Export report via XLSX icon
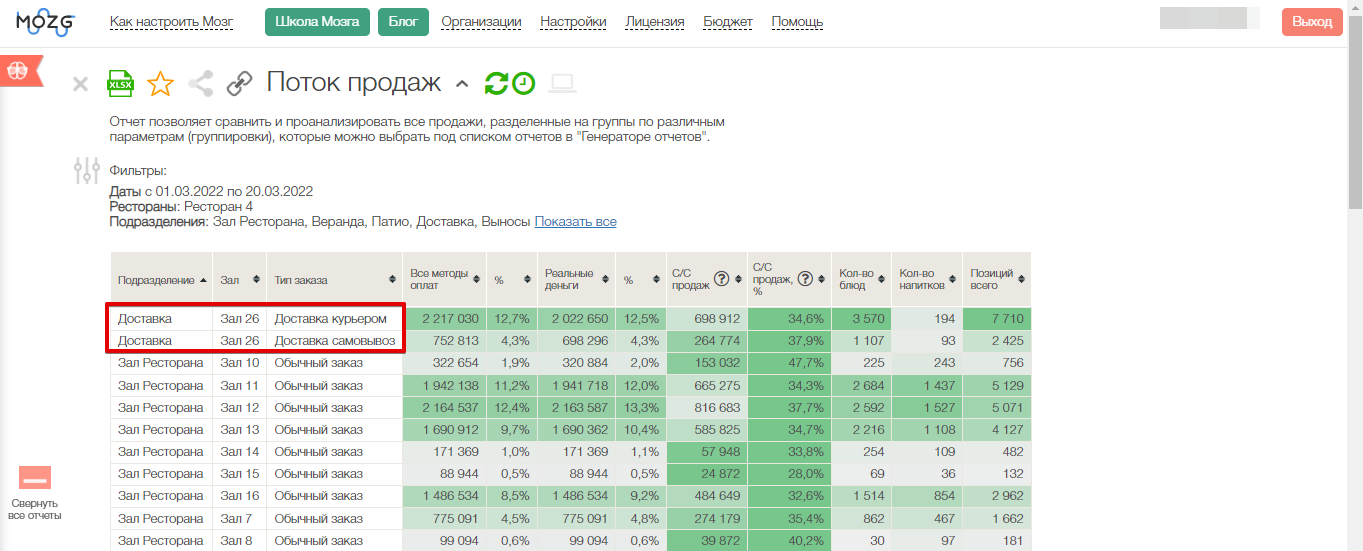The height and width of the screenshot is (551, 1363). point(120,84)
